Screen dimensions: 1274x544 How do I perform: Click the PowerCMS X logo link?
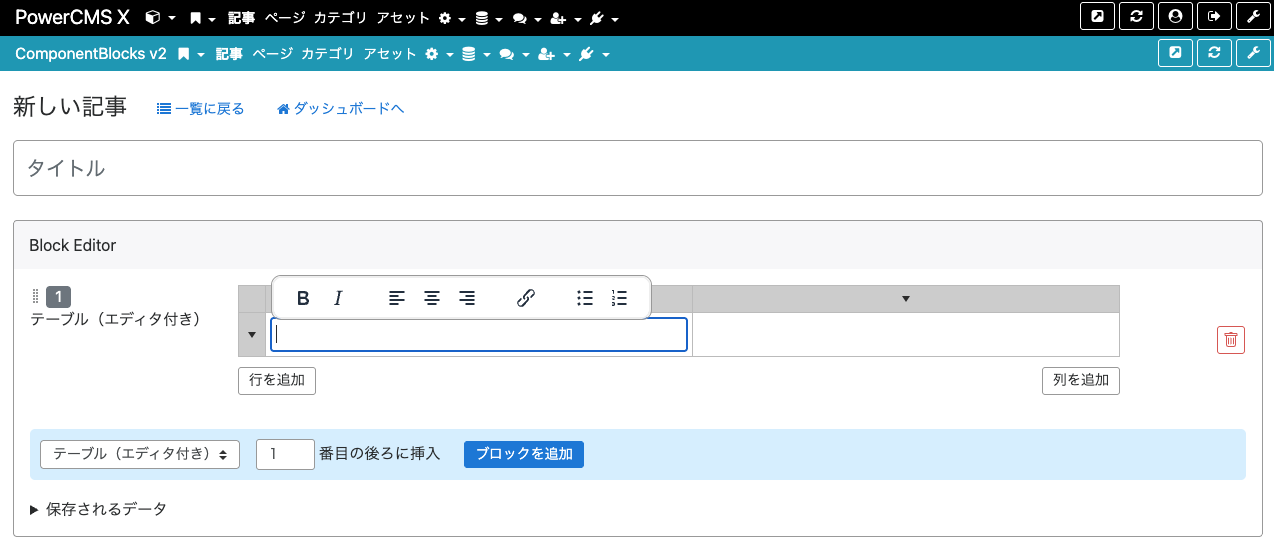[72, 17]
